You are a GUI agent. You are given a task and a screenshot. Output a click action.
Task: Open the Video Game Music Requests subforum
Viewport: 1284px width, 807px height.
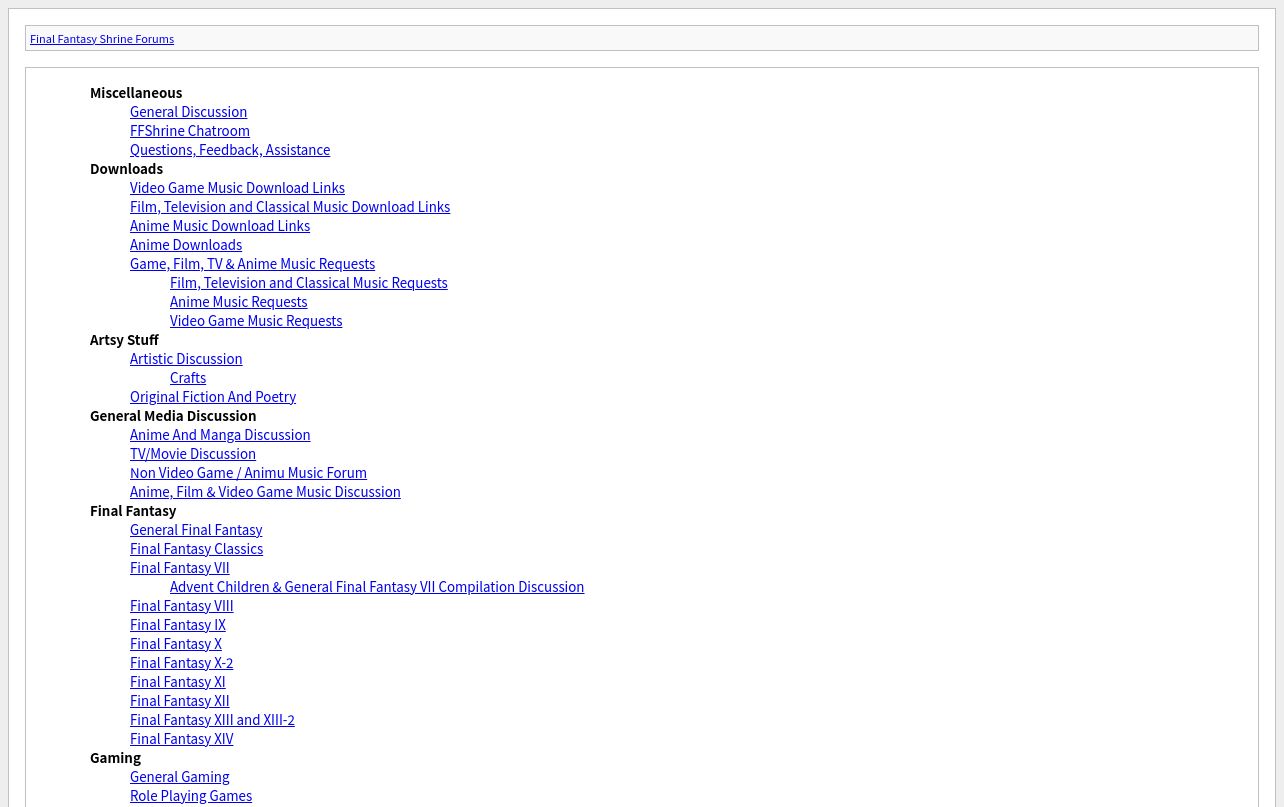(x=256, y=321)
